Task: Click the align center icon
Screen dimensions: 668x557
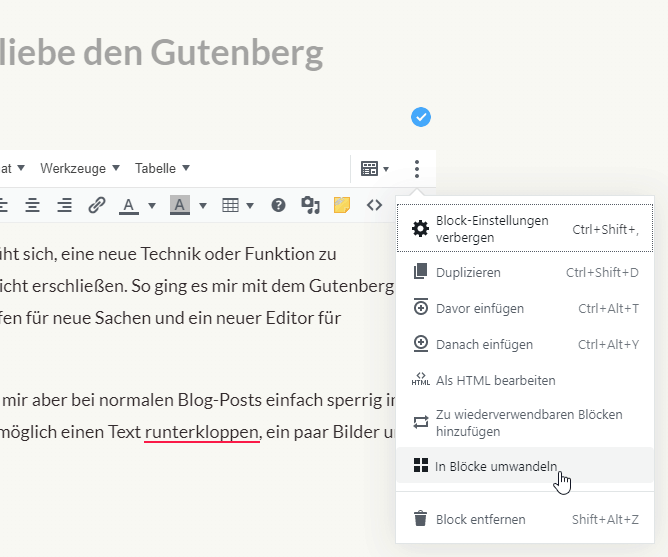Action: click(33, 205)
